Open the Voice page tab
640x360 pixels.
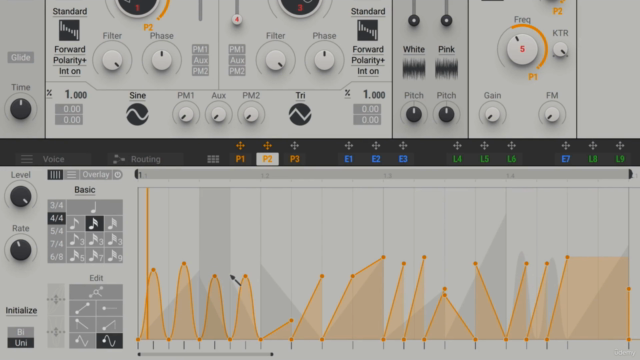(x=53, y=159)
